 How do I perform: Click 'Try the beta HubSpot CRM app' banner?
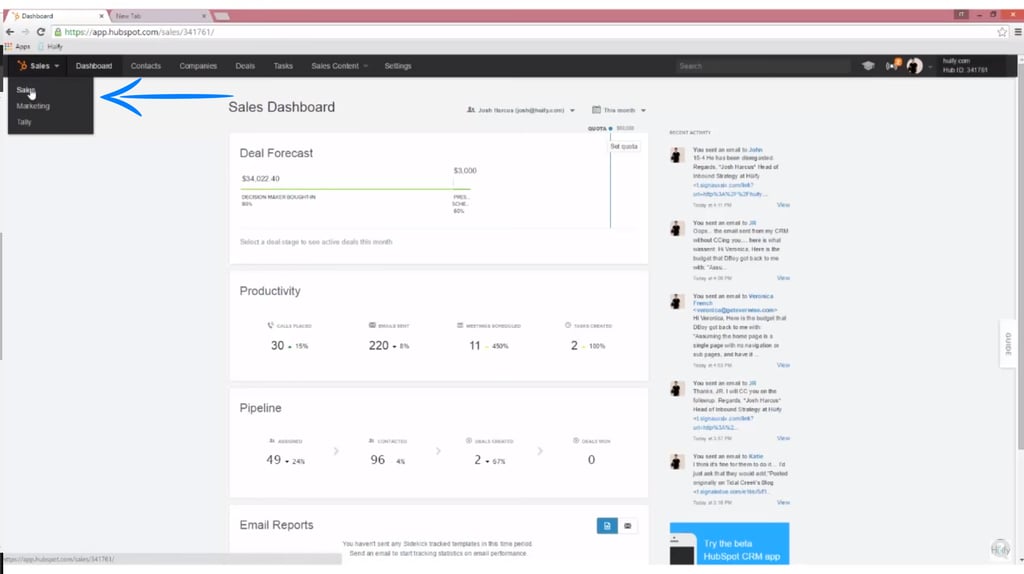(x=729, y=549)
